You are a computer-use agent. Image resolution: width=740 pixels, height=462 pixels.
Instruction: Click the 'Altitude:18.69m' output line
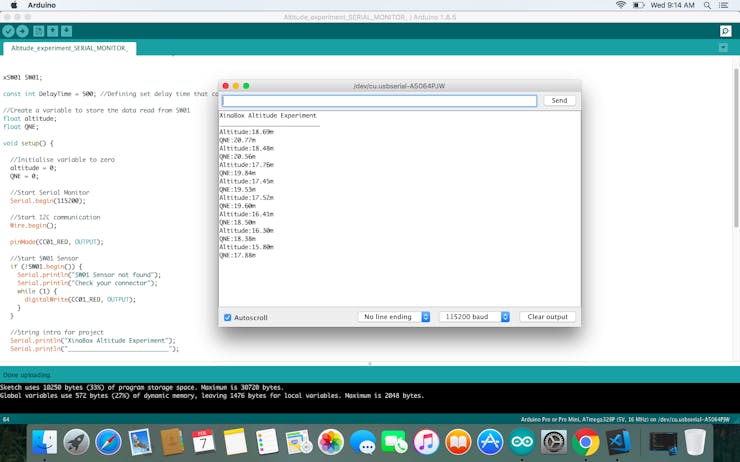pos(246,132)
